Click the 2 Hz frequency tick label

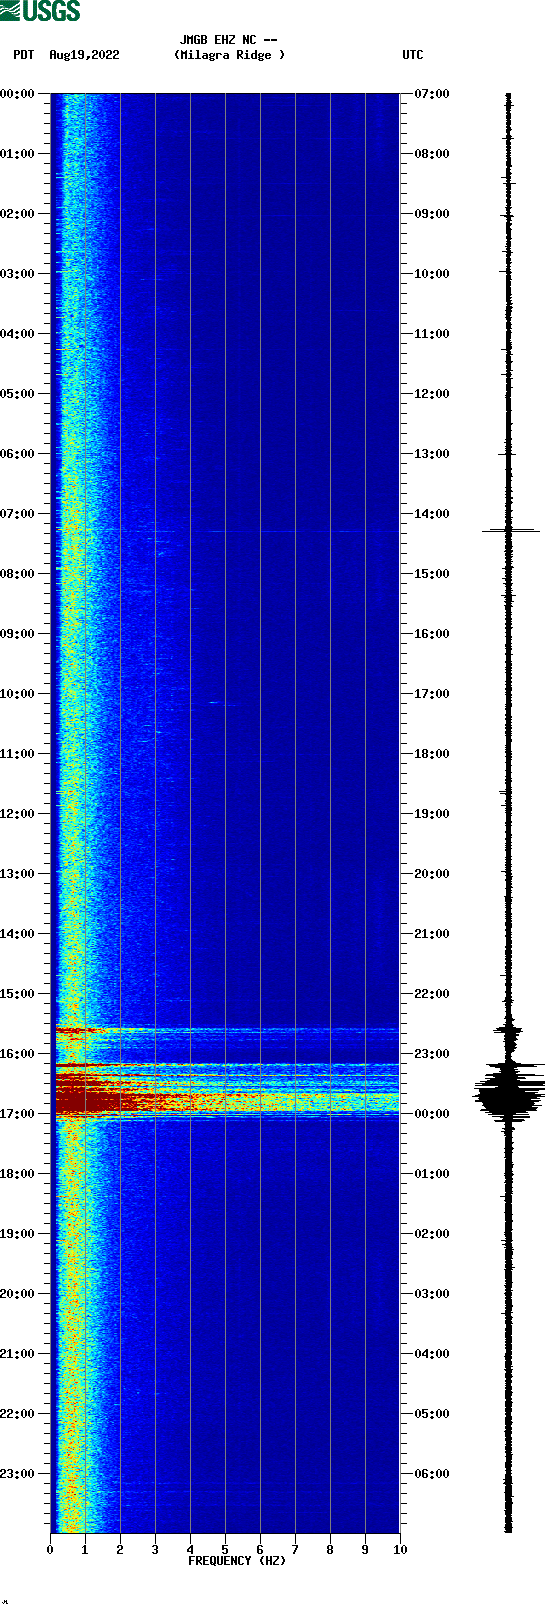120,1550
